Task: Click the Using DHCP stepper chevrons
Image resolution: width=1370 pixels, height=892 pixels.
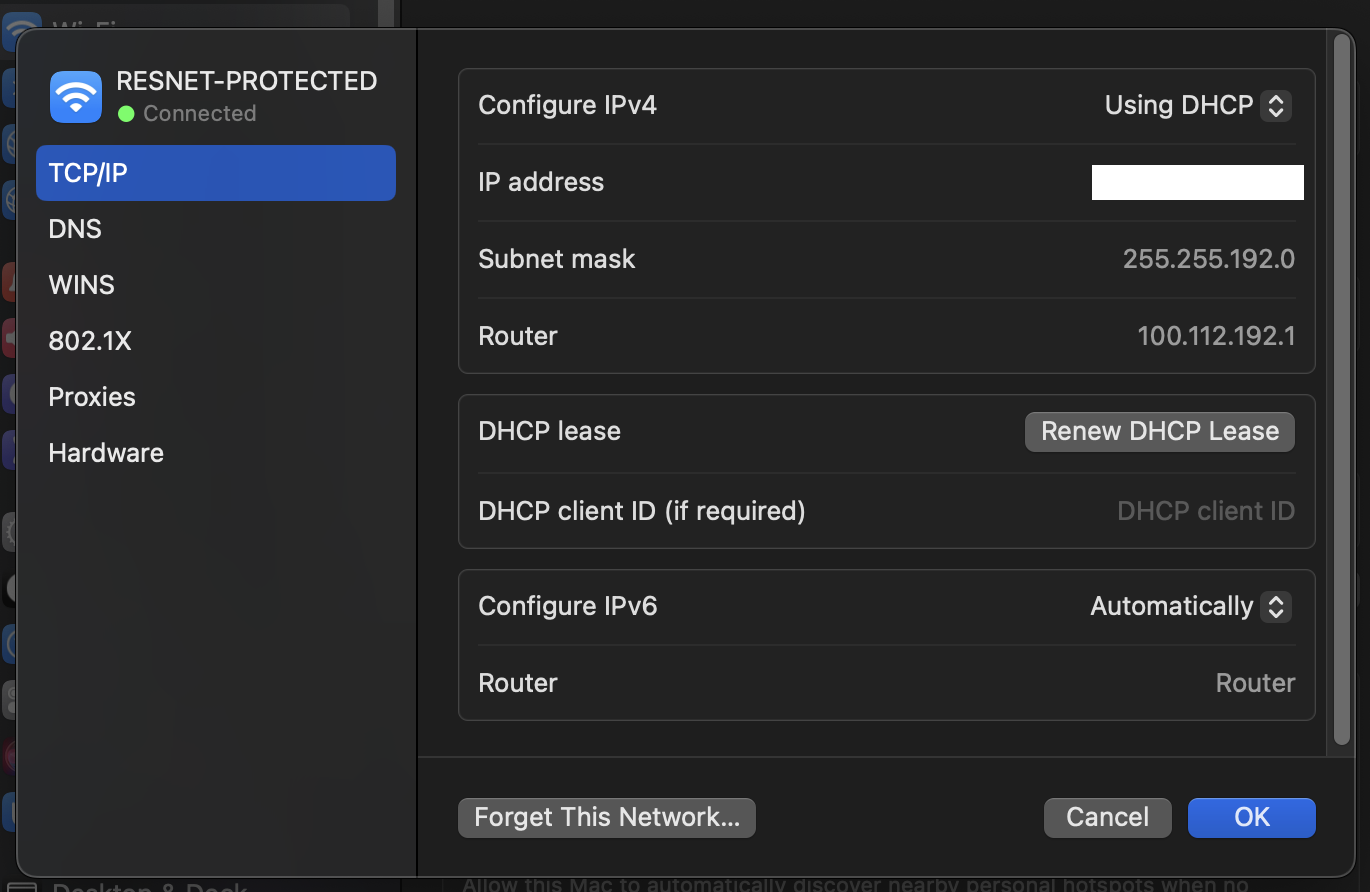Action: [1275, 105]
